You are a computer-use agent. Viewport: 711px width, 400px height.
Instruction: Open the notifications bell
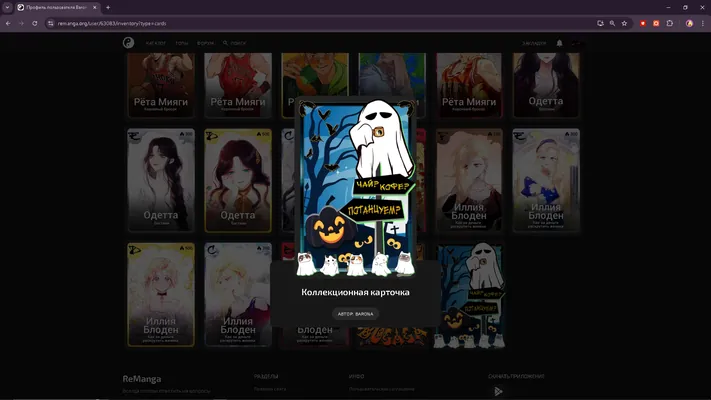(x=560, y=43)
